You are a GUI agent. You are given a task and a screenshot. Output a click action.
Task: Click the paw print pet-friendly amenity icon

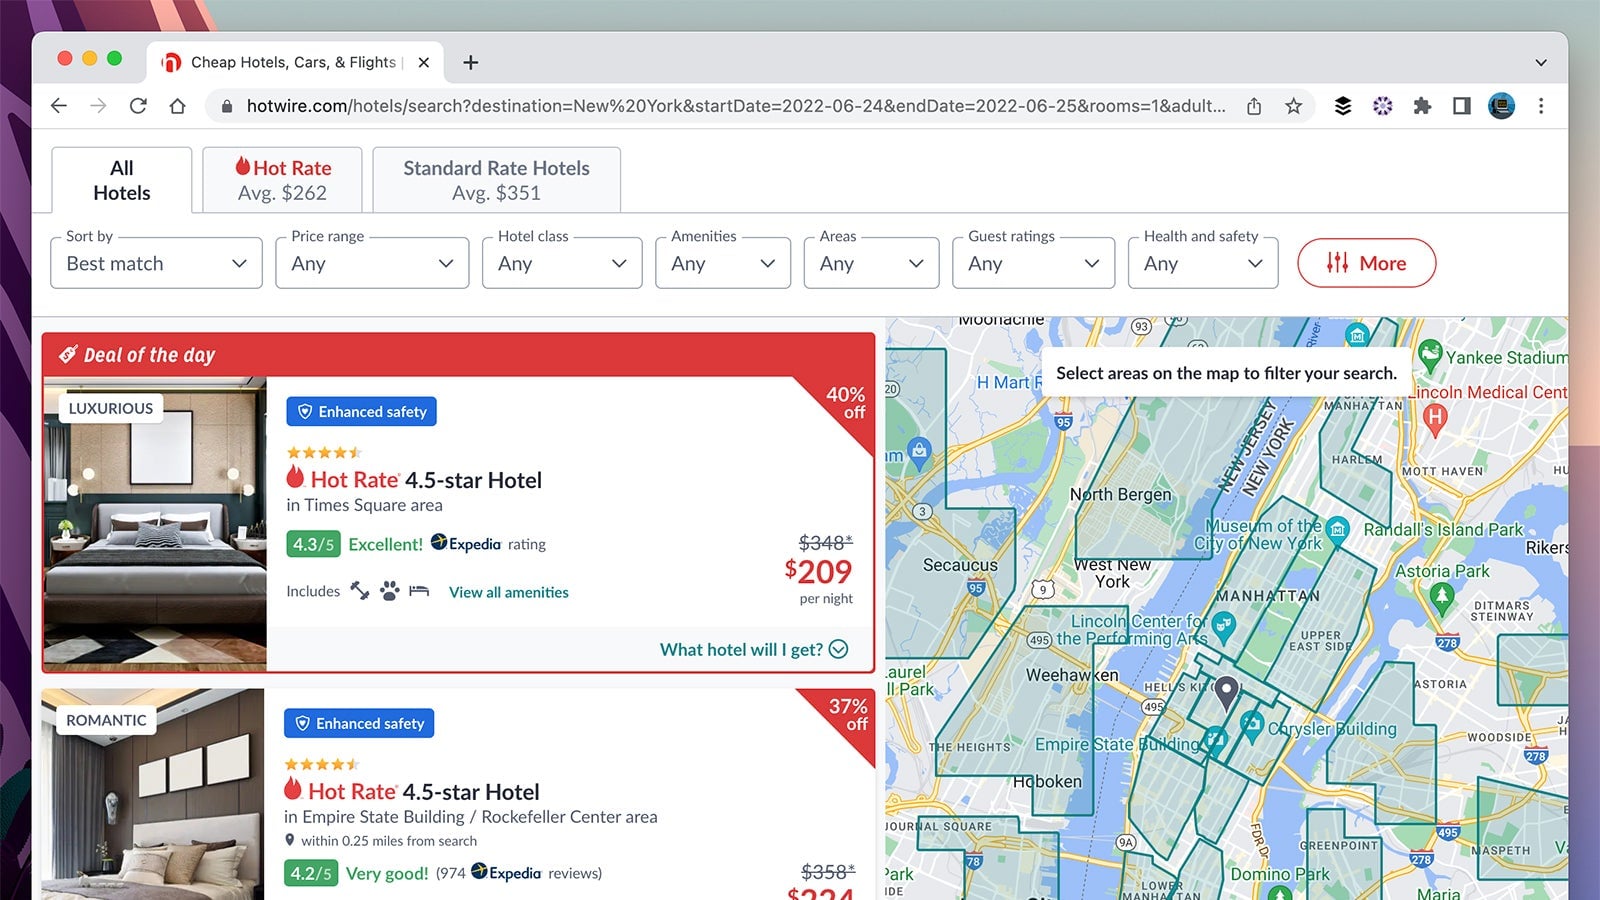391,591
